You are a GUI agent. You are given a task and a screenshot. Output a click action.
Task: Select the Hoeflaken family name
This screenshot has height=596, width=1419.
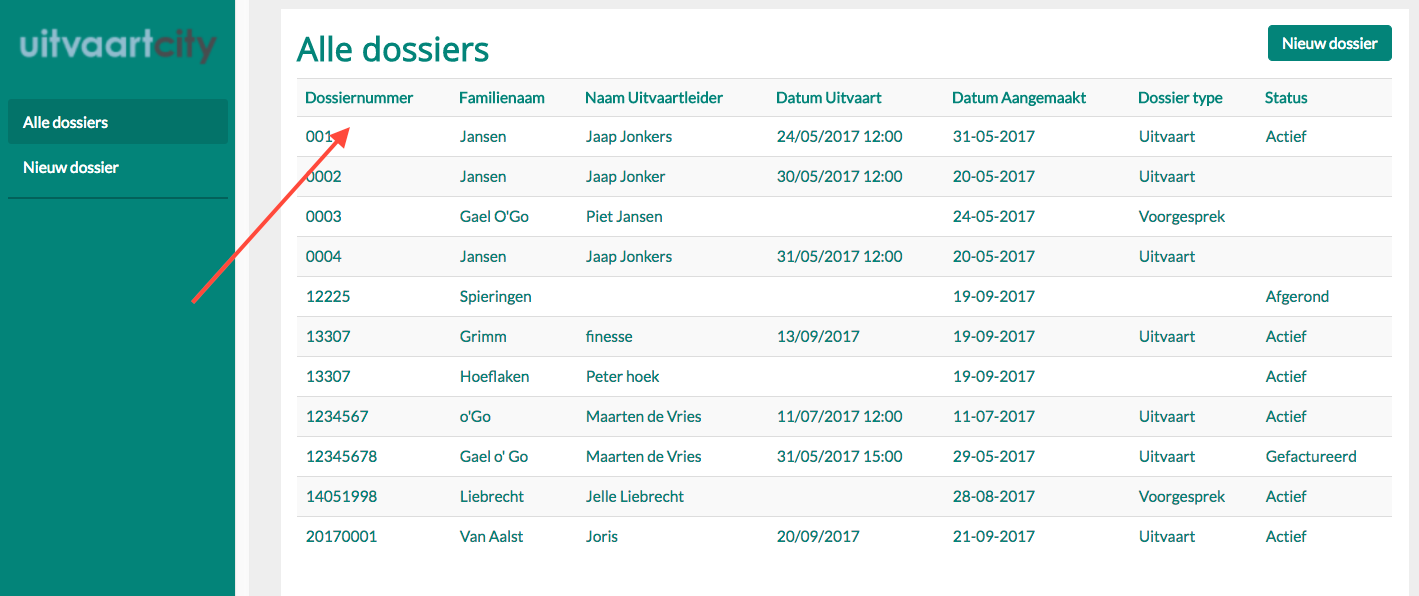click(x=495, y=376)
